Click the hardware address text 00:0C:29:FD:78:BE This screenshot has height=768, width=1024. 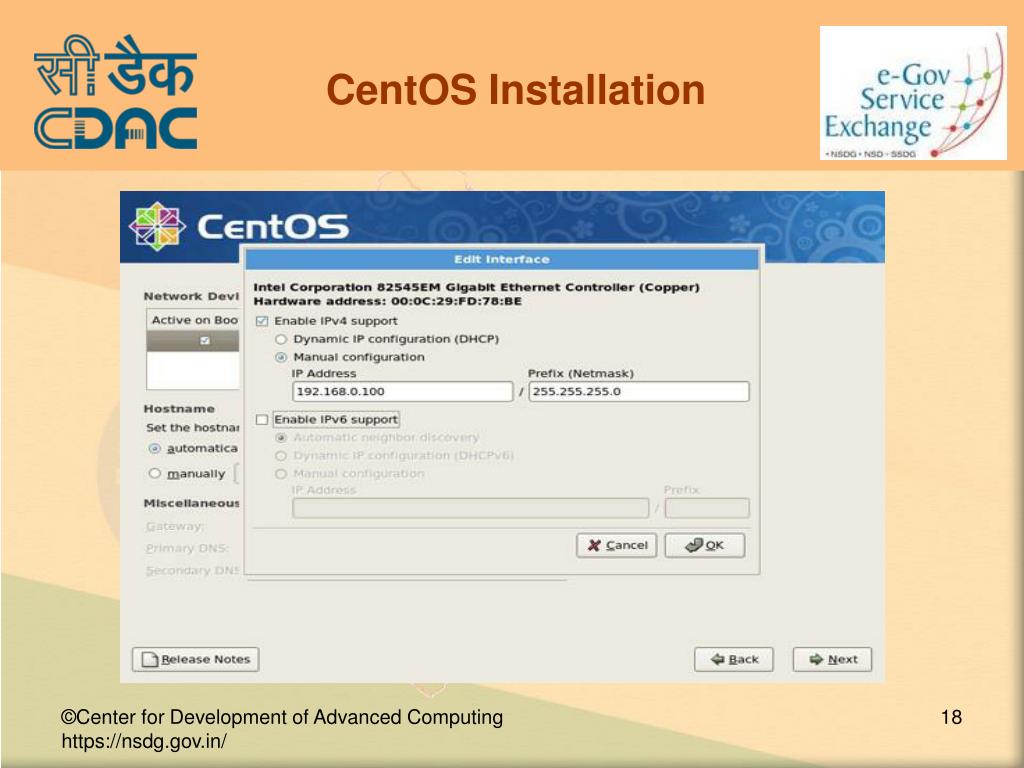click(x=456, y=301)
